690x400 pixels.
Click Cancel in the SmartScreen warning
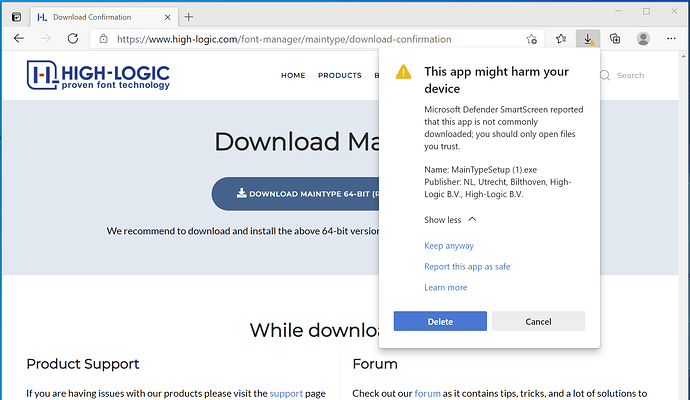538,321
